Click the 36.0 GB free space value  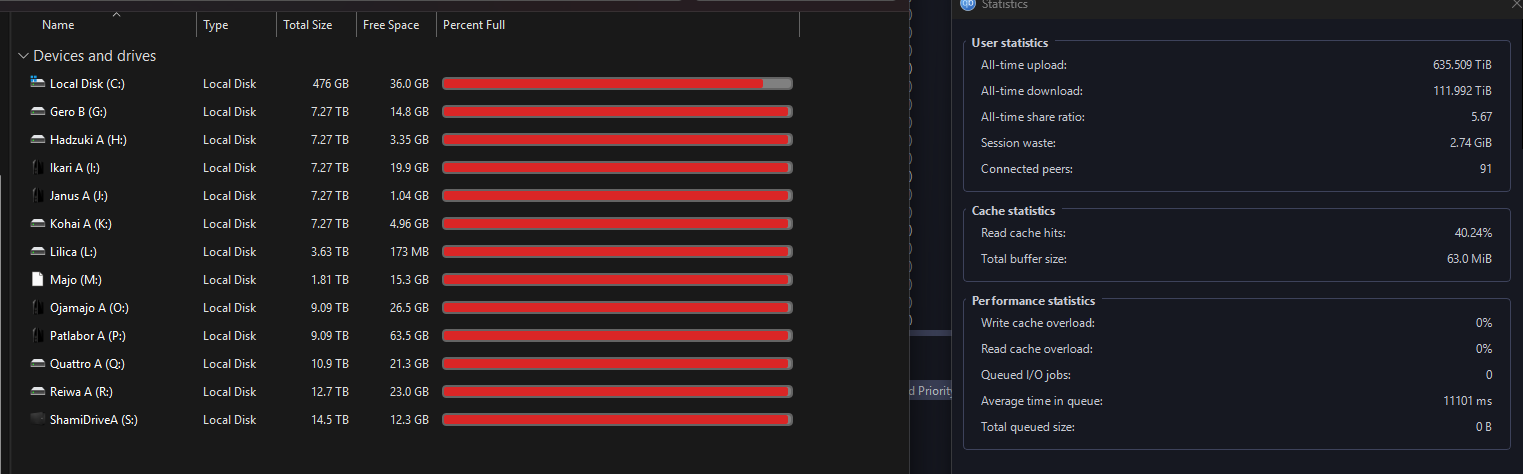point(409,84)
